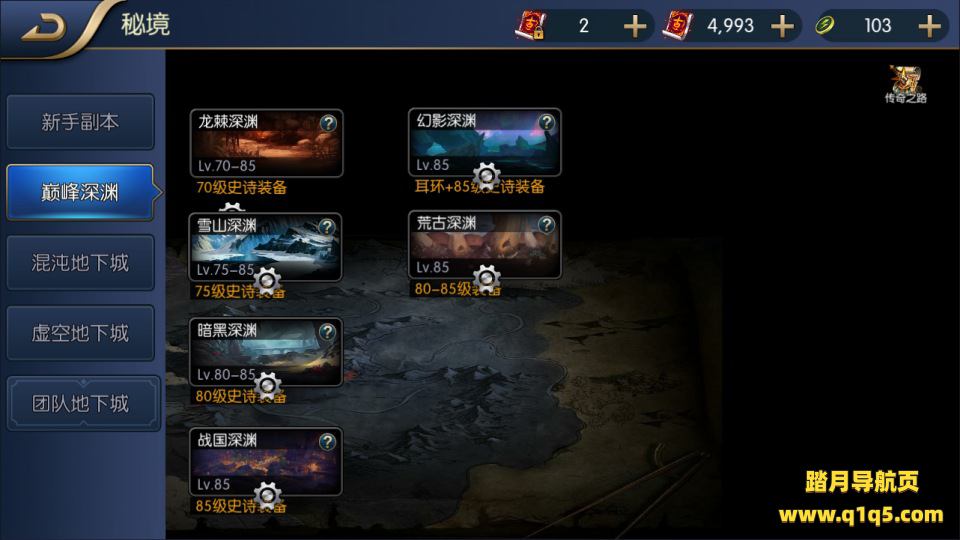Show info icon for 暗黑深渊
This screenshot has height=540, width=960.
[327, 332]
